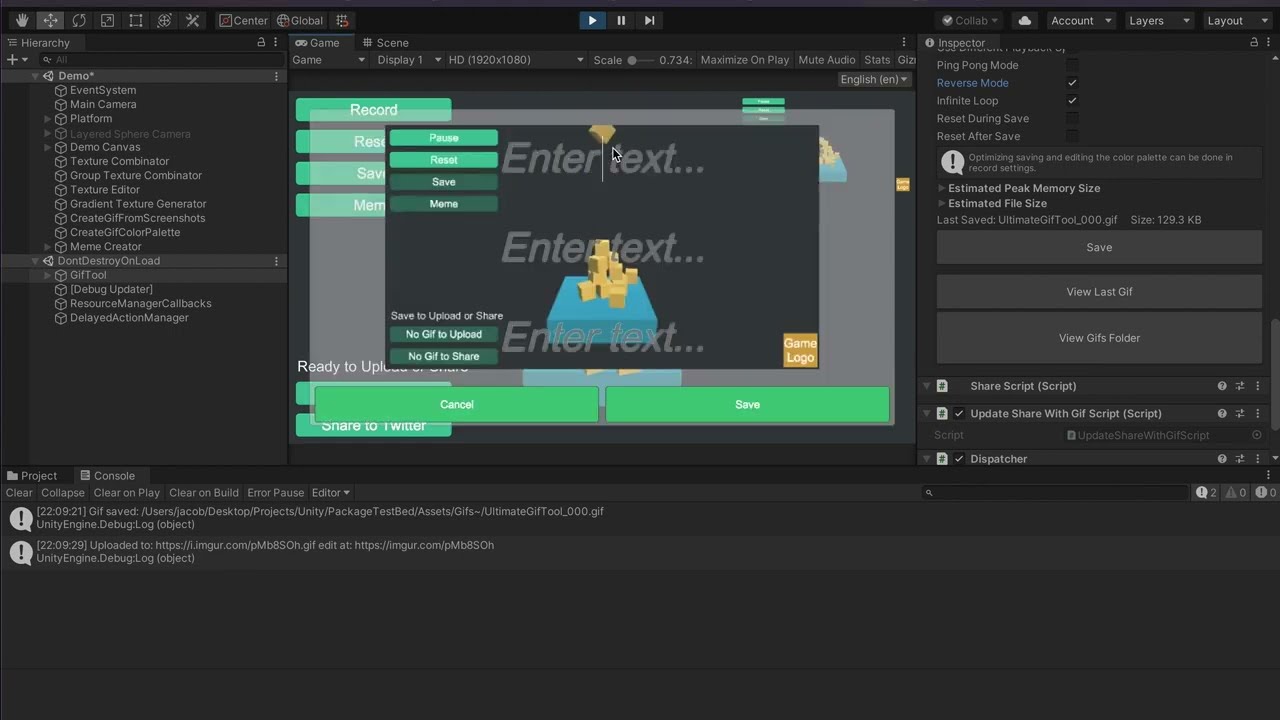The image size is (1280, 720).
Task: Click the cloud services icon
Action: click(1025, 20)
